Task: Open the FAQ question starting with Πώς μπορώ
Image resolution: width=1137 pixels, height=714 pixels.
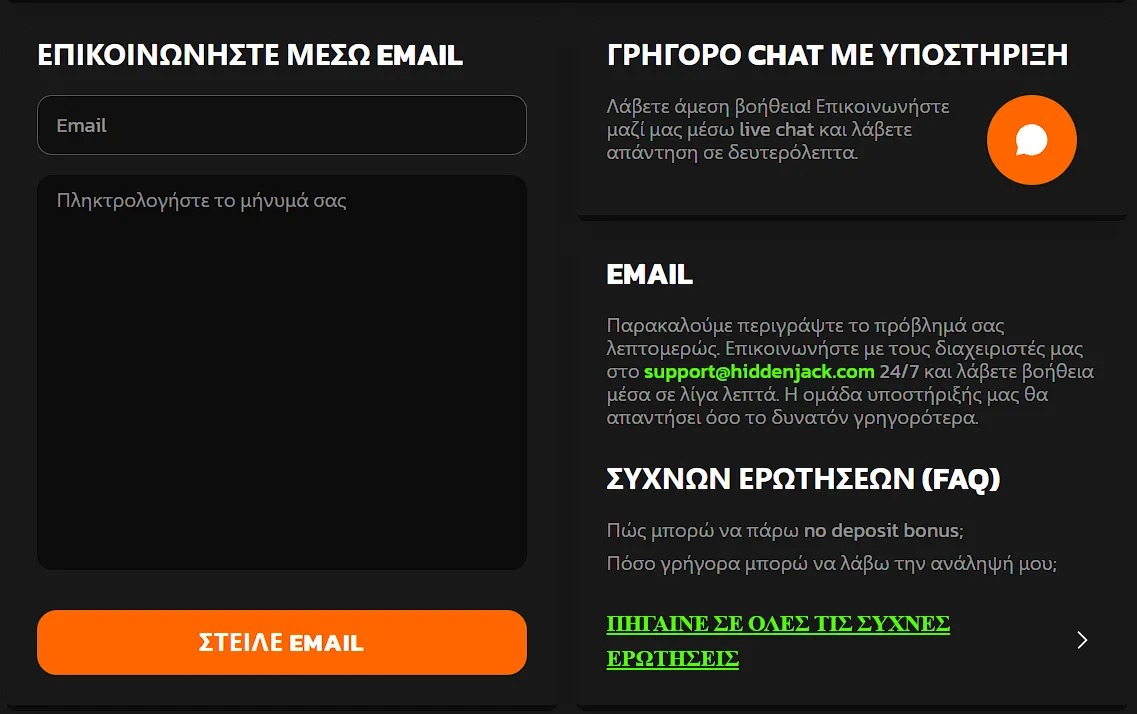Action: pyautogui.click(x=784, y=530)
